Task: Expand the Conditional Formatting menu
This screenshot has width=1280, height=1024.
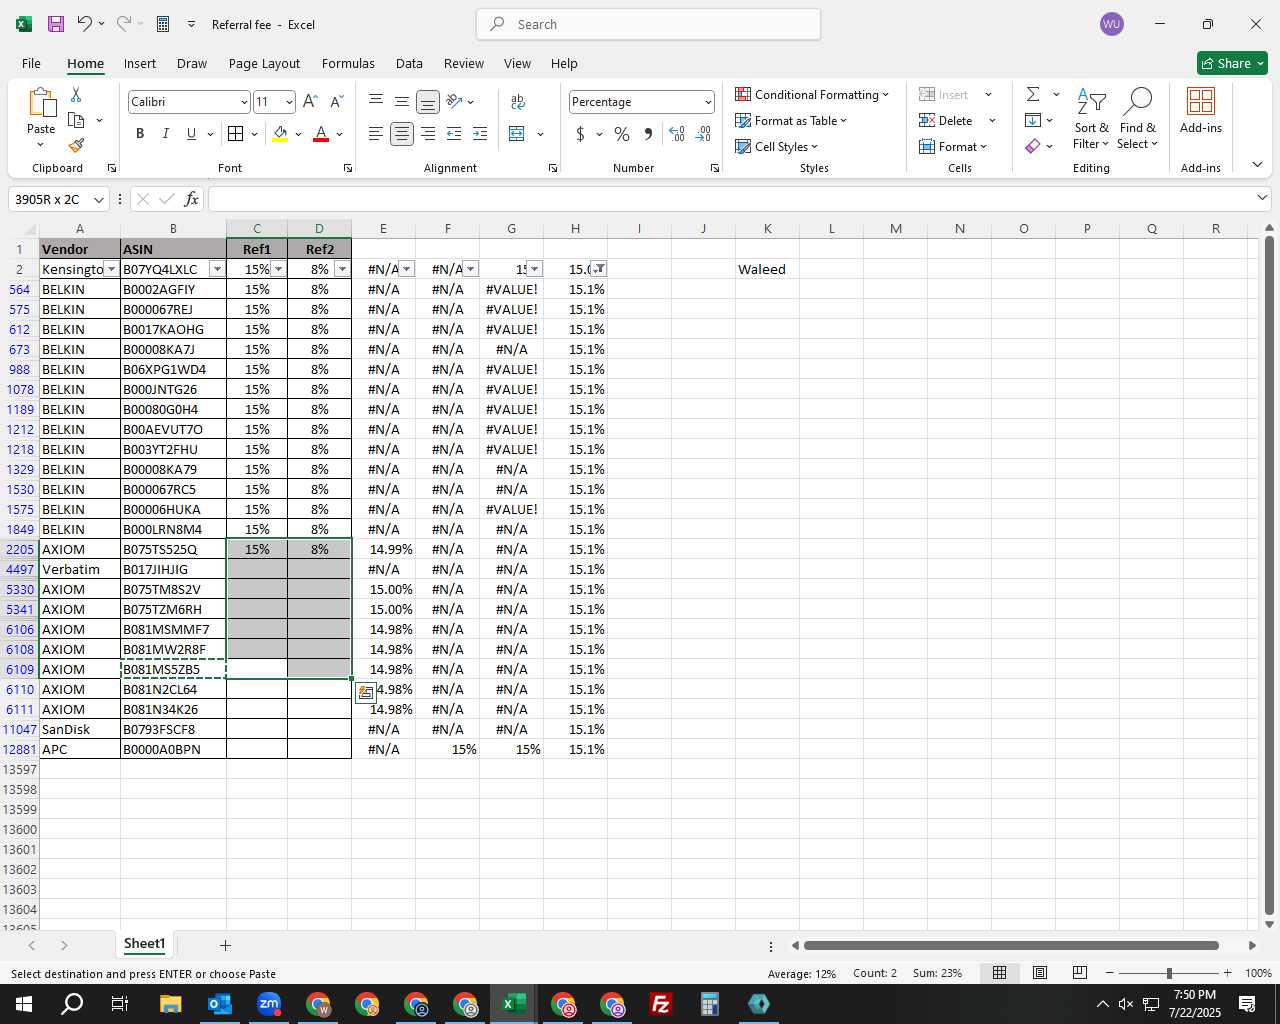Action: (811, 94)
